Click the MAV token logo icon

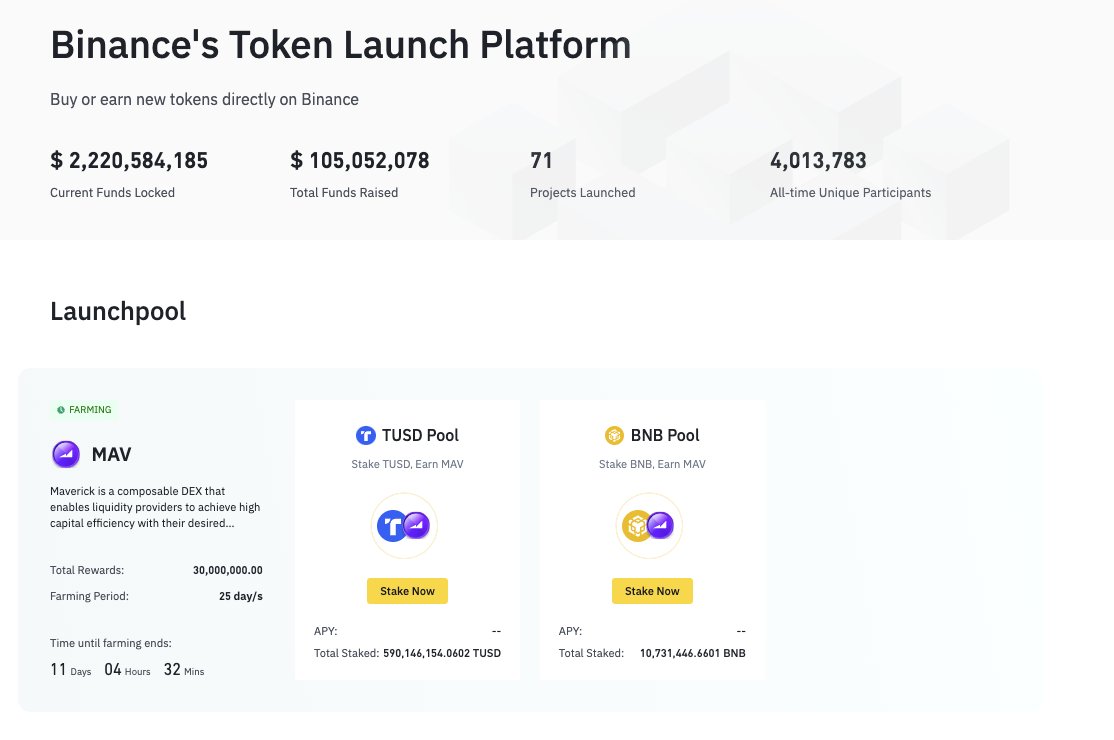click(66, 455)
